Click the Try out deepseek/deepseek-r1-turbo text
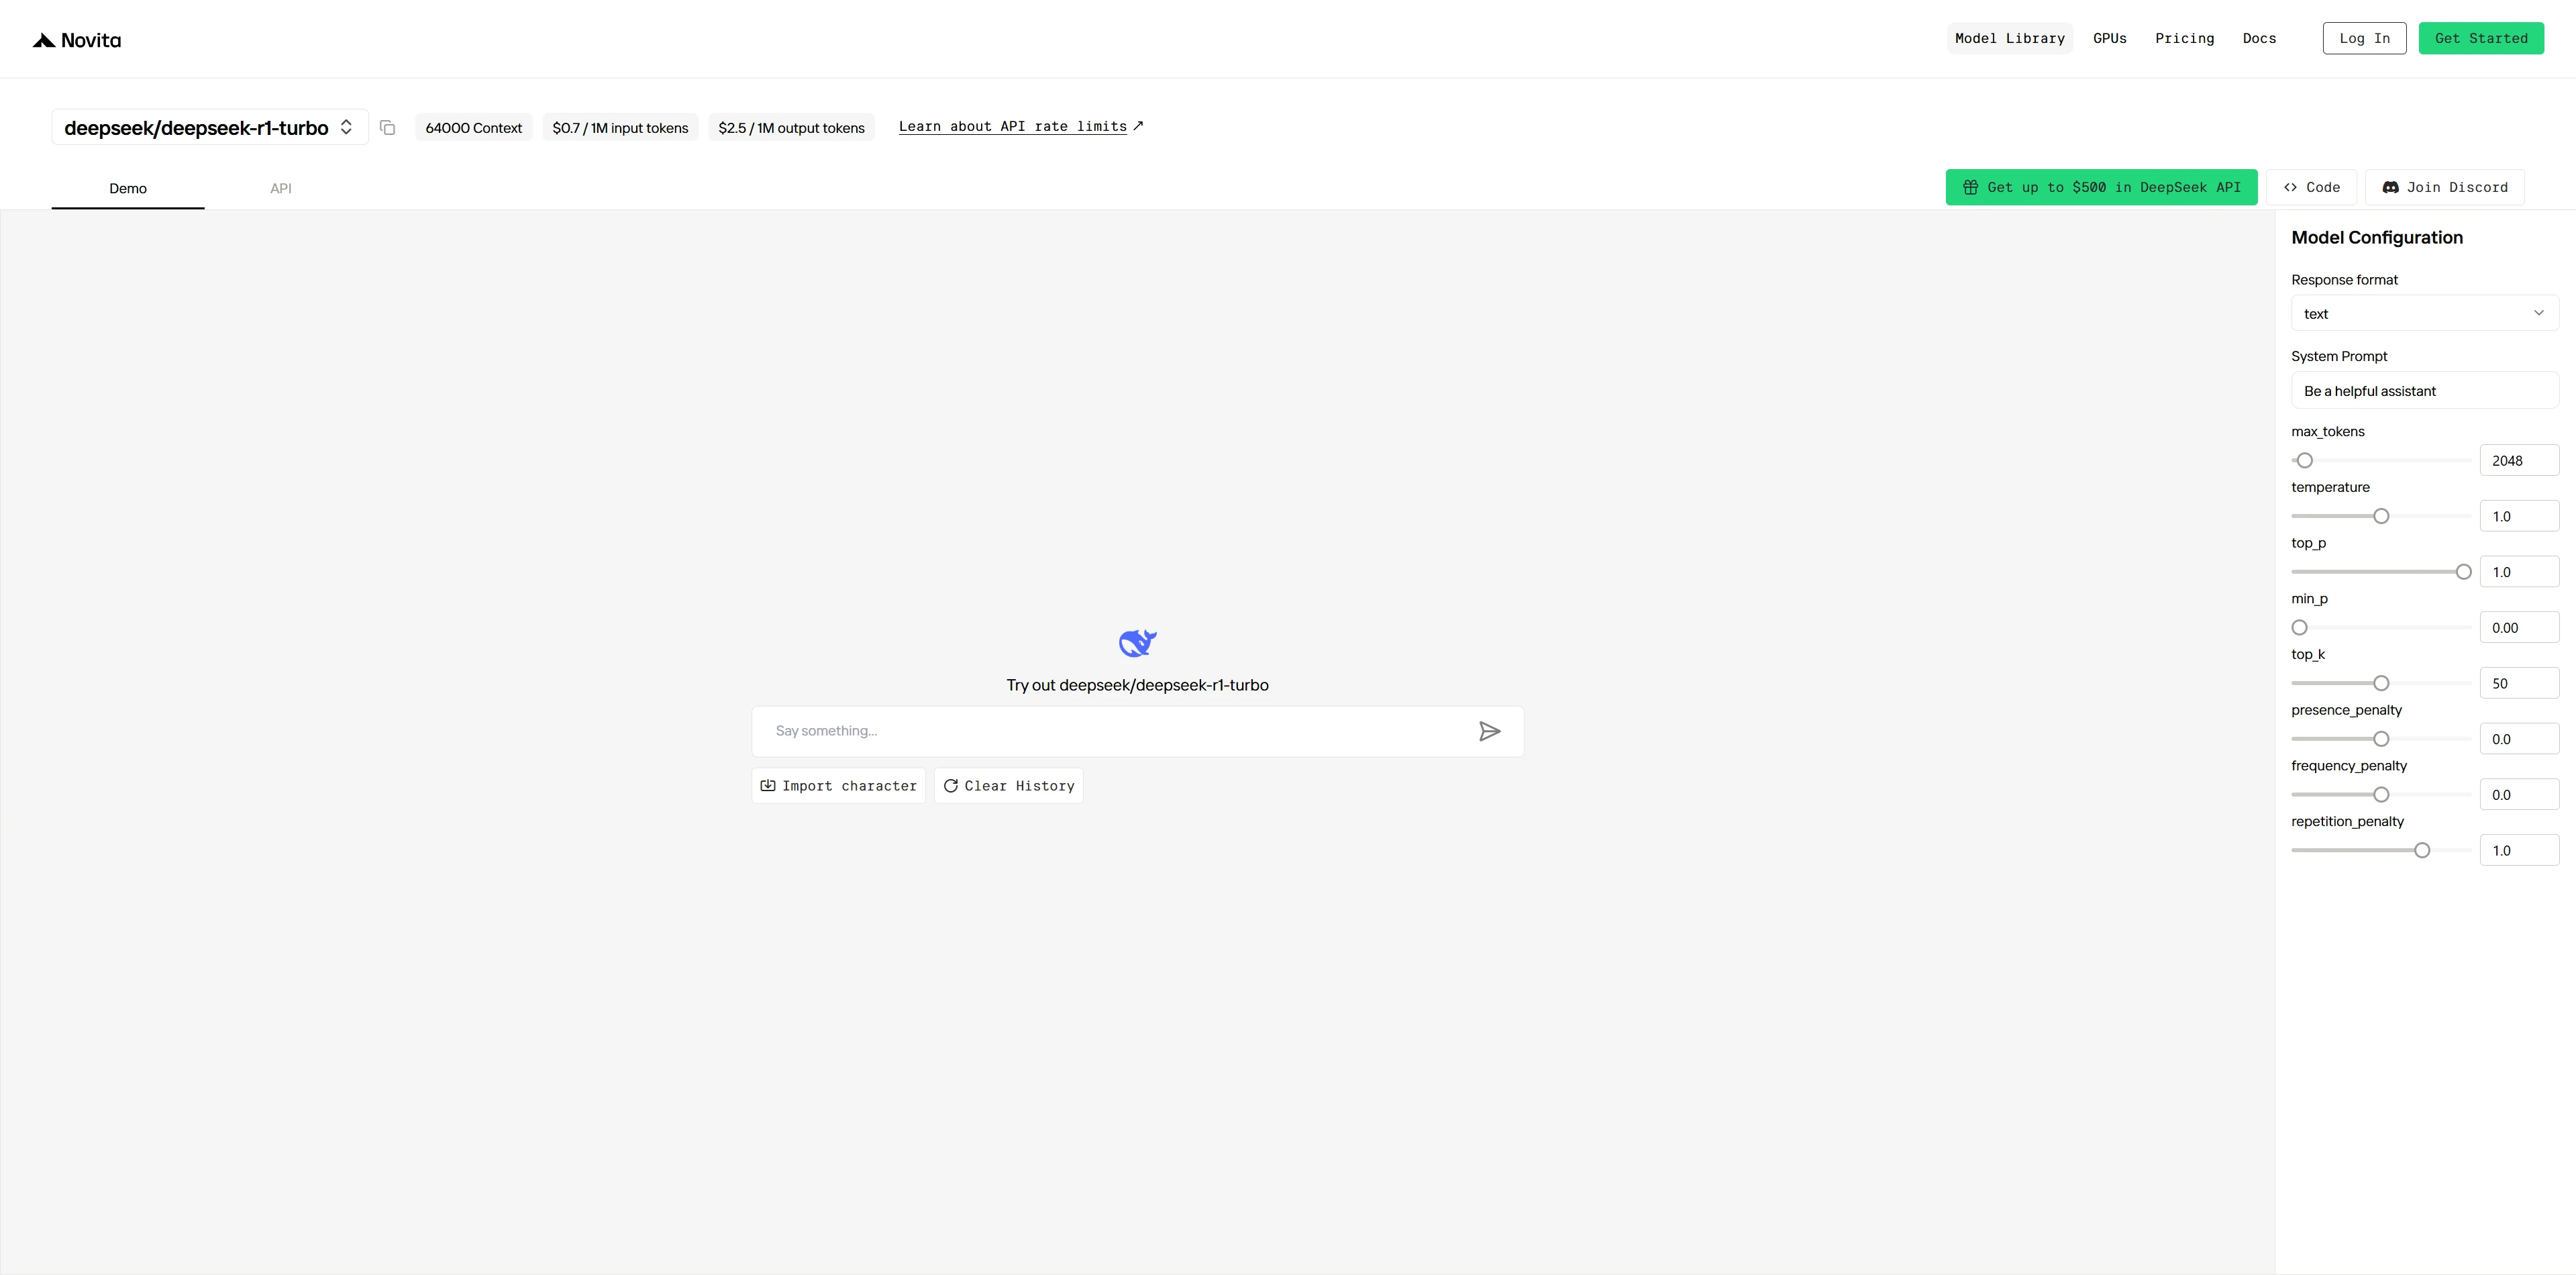 pos(1137,685)
